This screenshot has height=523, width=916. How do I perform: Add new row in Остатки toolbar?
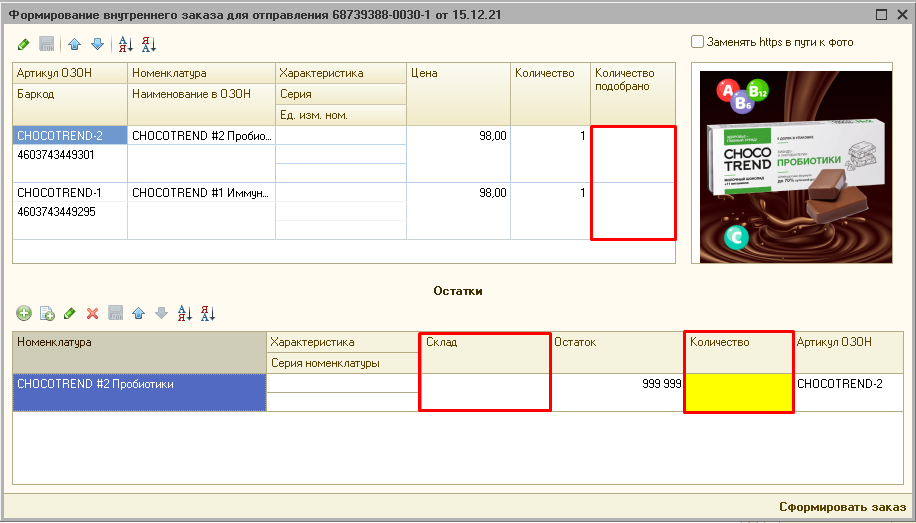24,313
